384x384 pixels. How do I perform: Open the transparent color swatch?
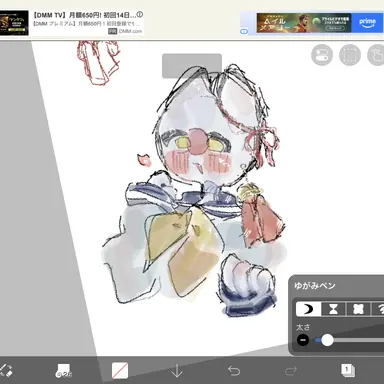tap(120, 371)
